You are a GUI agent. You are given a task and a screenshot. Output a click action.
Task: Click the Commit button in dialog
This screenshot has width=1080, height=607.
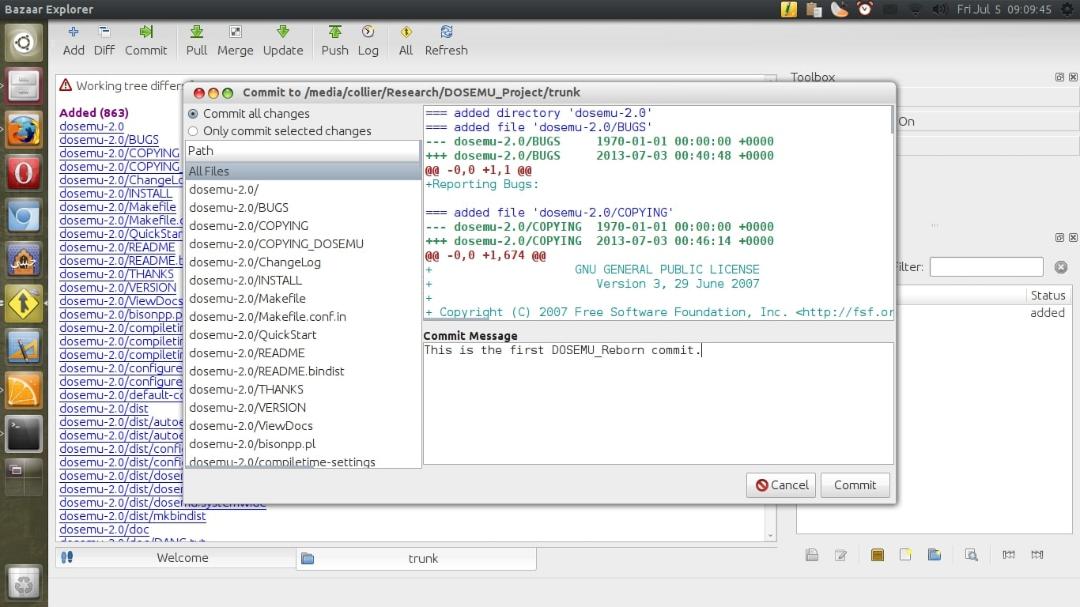[855, 485]
